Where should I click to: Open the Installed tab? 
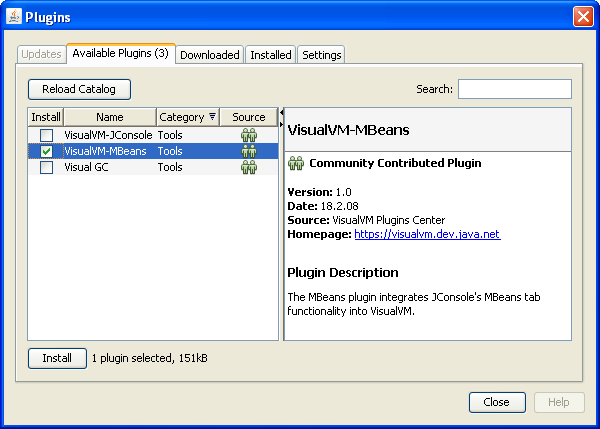click(271, 55)
